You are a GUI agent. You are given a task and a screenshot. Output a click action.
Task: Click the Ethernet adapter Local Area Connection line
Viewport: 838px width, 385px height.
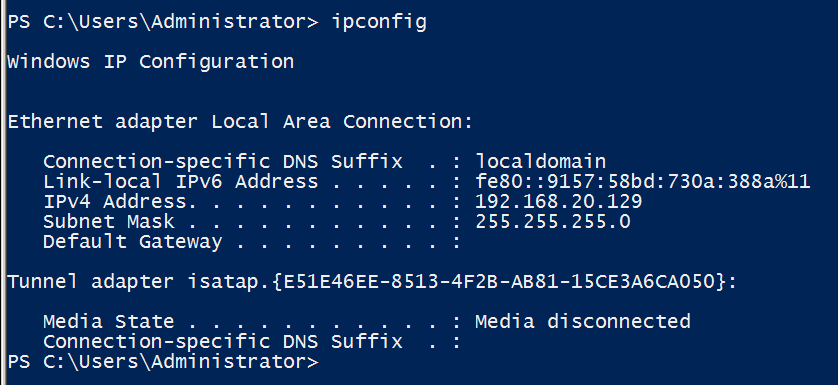[240, 122]
